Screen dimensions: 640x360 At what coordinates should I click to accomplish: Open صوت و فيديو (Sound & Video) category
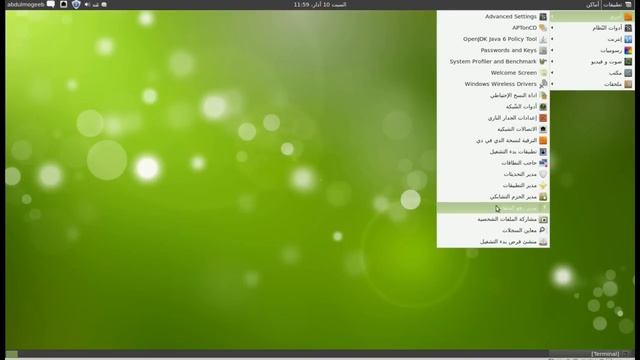[592, 62]
